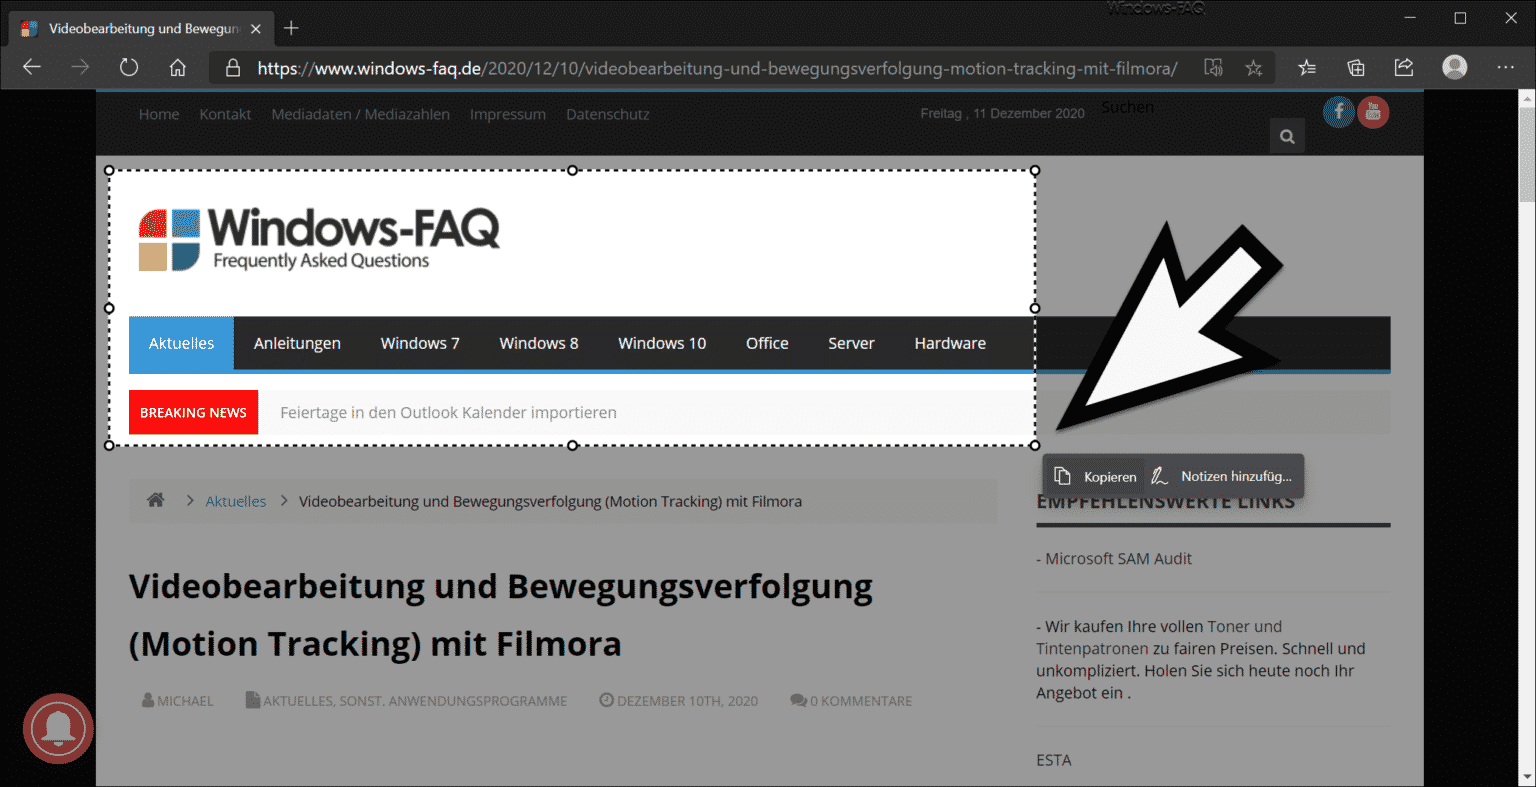Click the Share icon in toolbar
This screenshot has width=1536, height=787.
coord(1404,68)
